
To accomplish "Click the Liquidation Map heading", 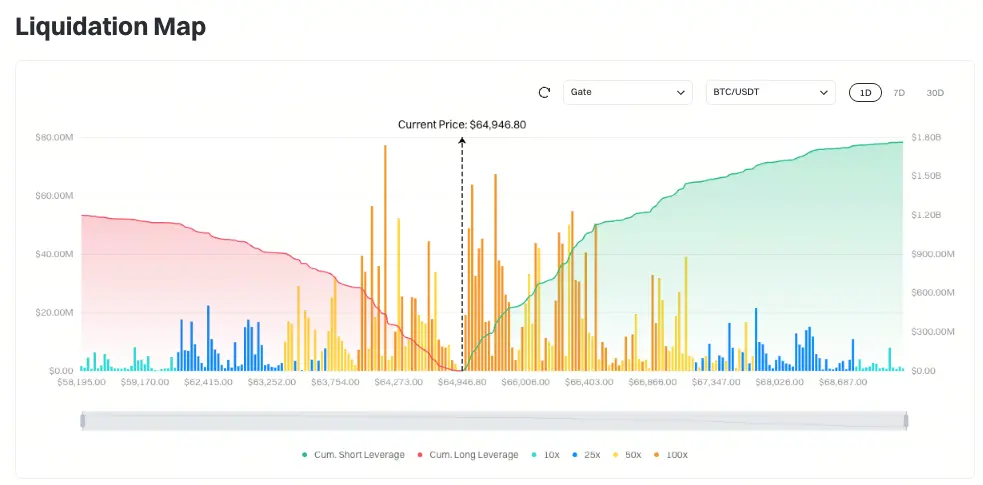I will (110, 27).
